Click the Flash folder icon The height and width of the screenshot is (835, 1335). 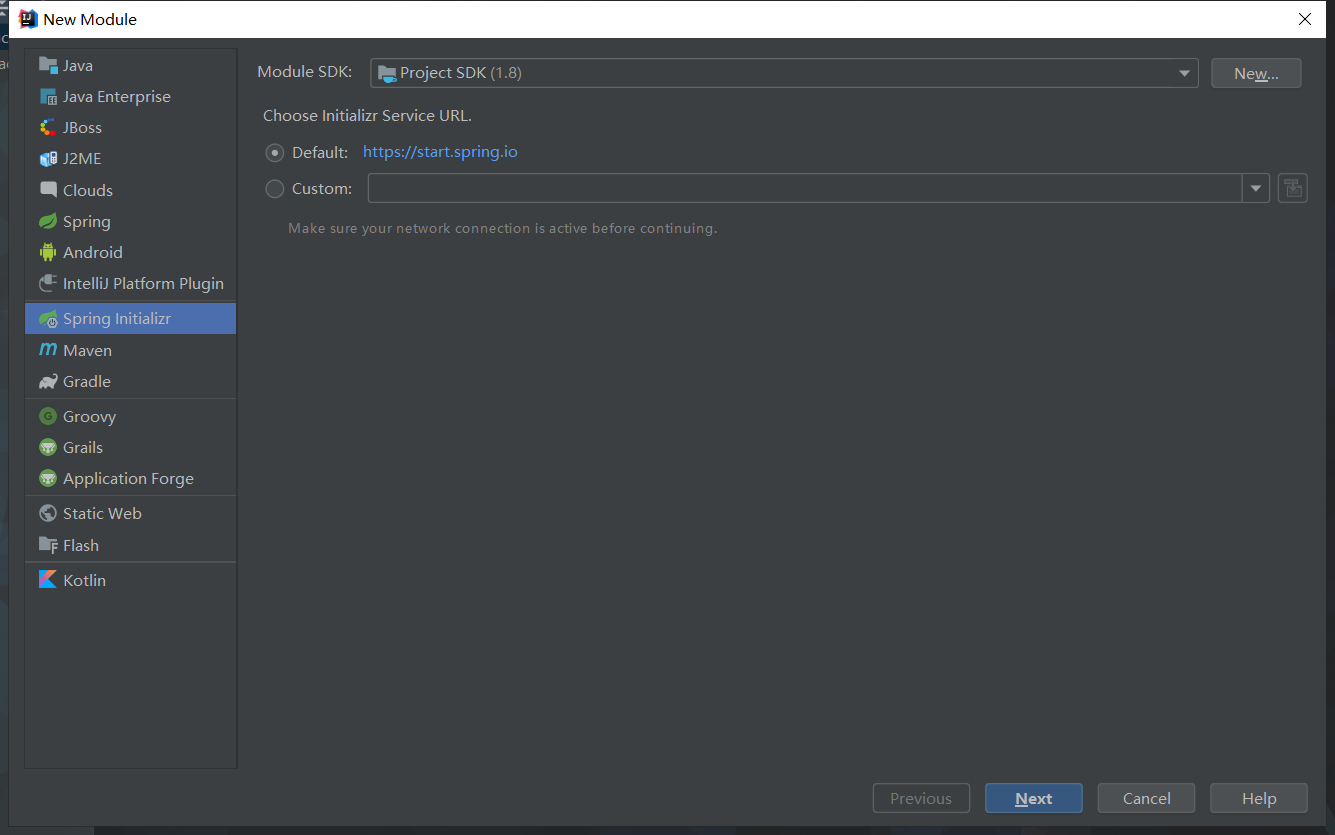click(48, 545)
